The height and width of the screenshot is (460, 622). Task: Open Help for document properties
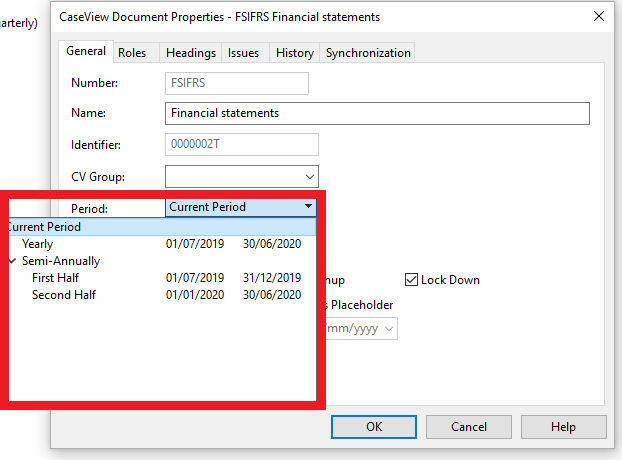(563, 427)
